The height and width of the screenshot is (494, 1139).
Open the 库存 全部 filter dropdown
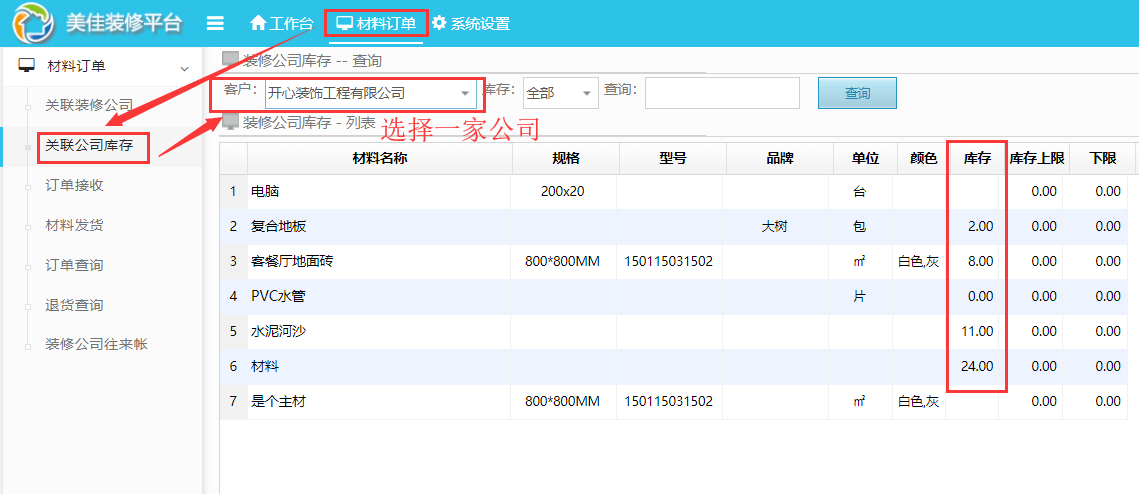(587, 93)
